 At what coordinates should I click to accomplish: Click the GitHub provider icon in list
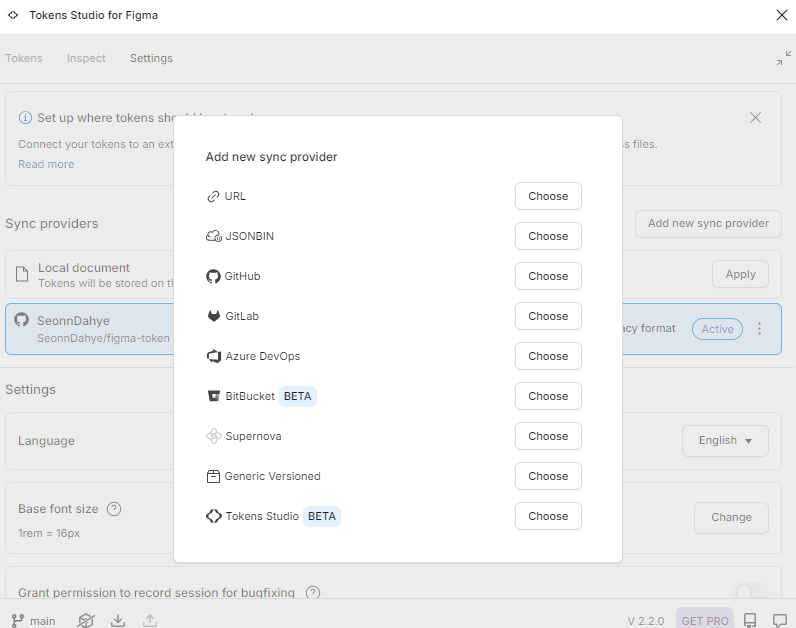pyautogui.click(x=213, y=276)
